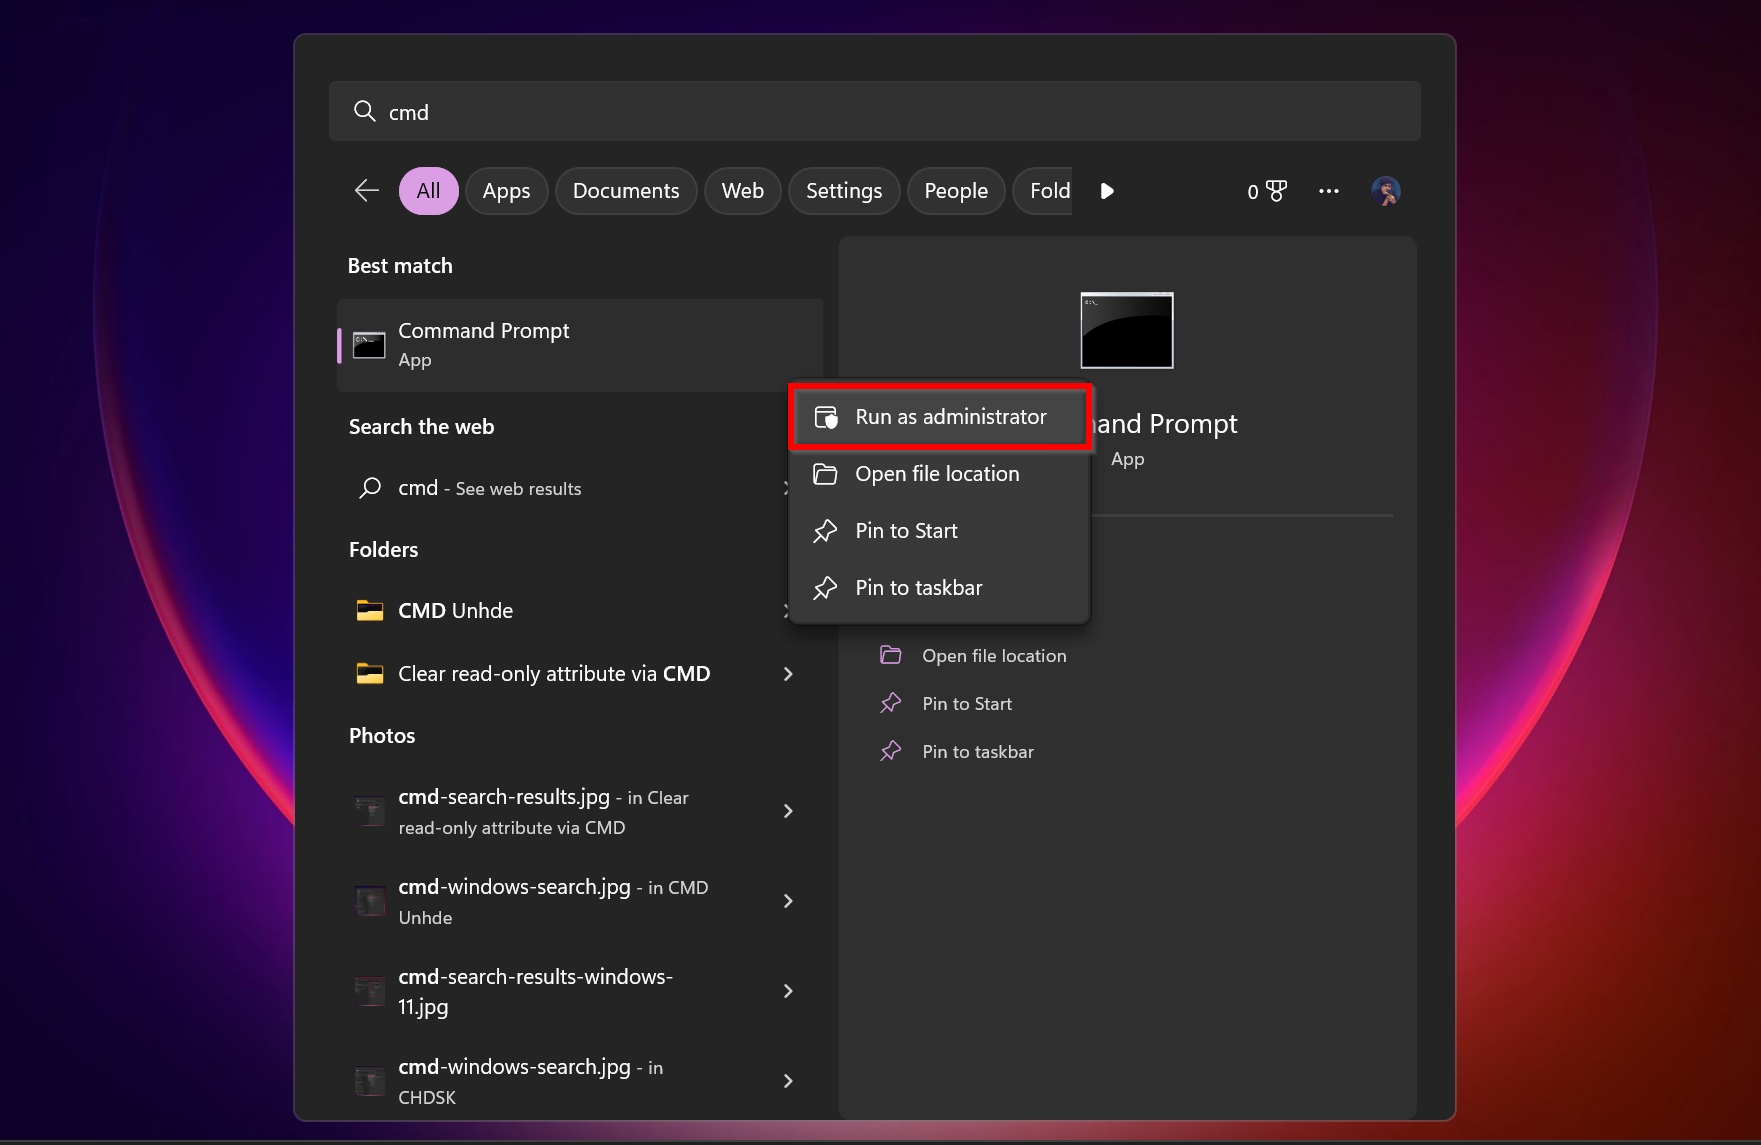Viewport: 1761px width, 1145px height.
Task: Click the Command Prompt icon in Best match
Action: tap(369, 345)
